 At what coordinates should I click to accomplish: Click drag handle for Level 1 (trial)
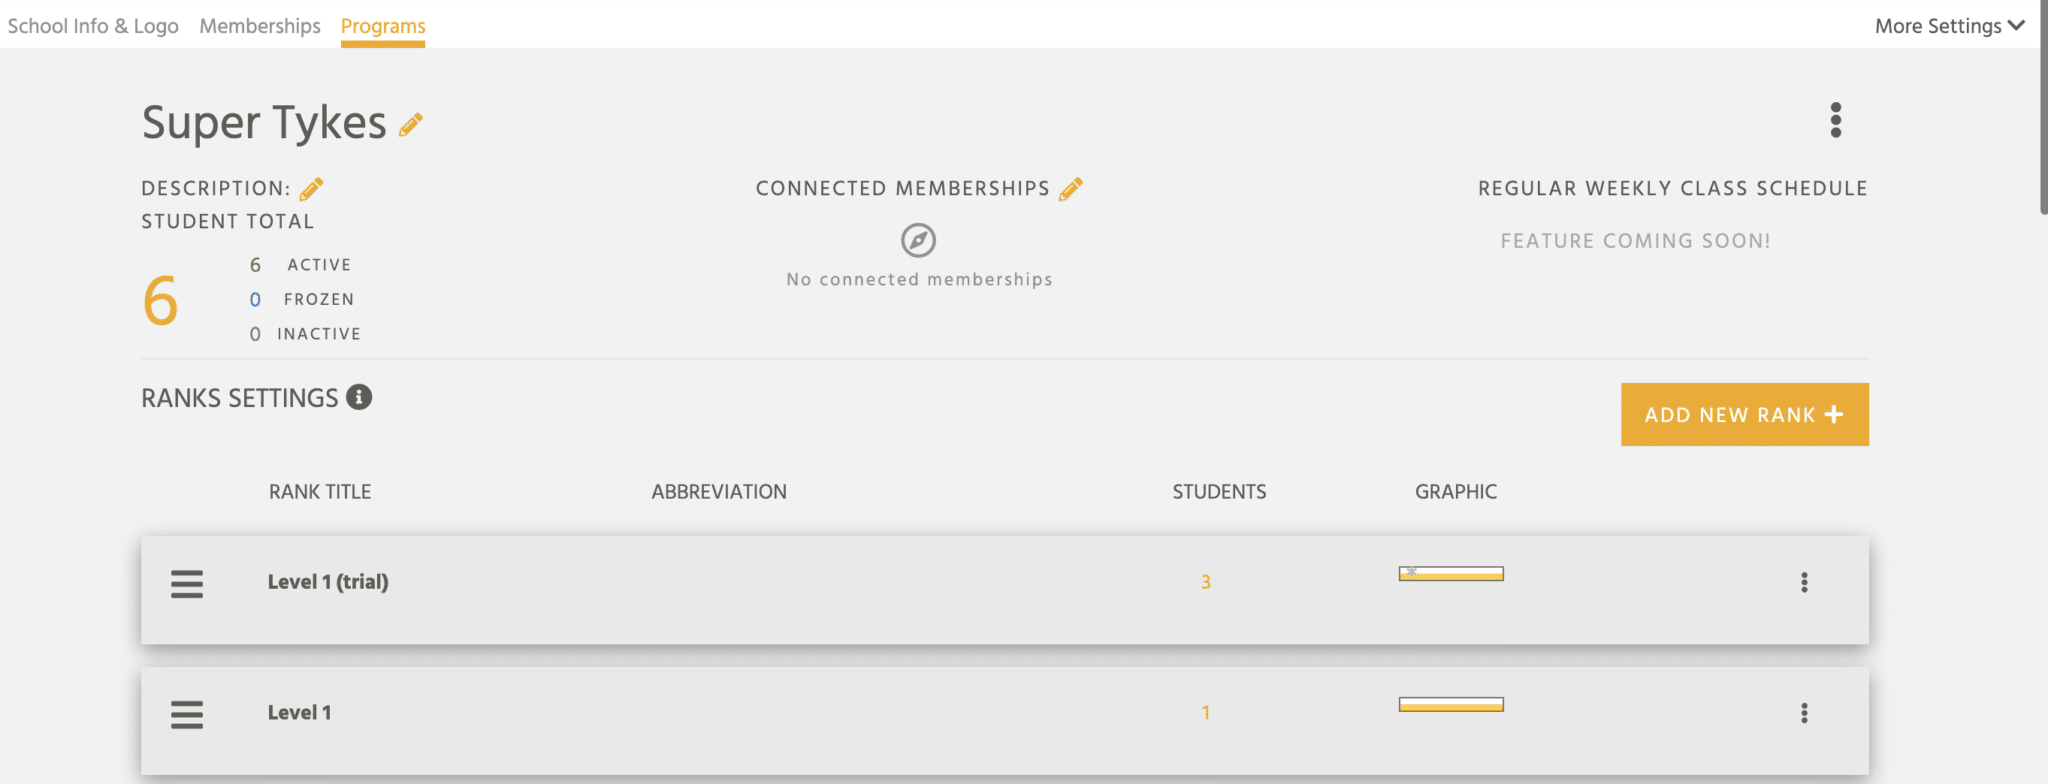pos(187,584)
